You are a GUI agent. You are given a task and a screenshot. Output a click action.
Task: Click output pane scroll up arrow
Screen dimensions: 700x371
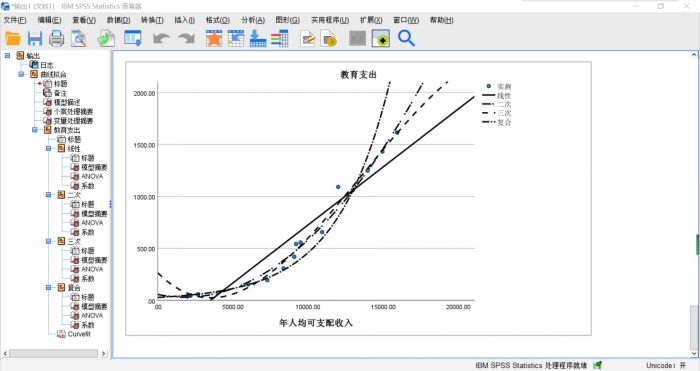pyautogui.click(x=694, y=55)
